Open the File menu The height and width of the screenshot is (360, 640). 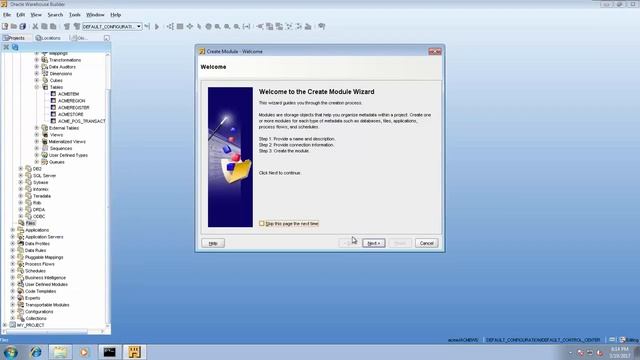click(x=7, y=15)
